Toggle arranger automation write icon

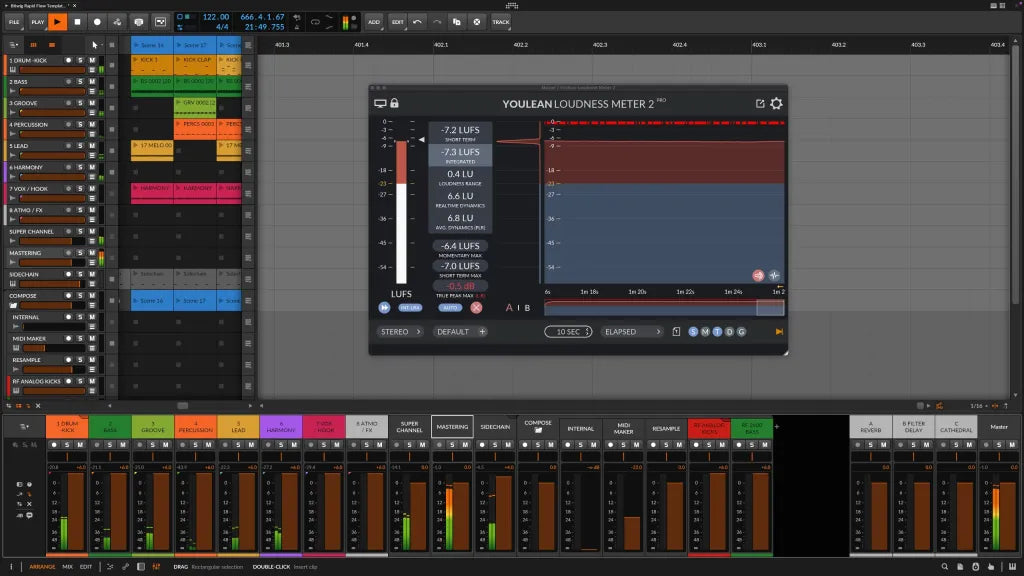tap(118, 22)
